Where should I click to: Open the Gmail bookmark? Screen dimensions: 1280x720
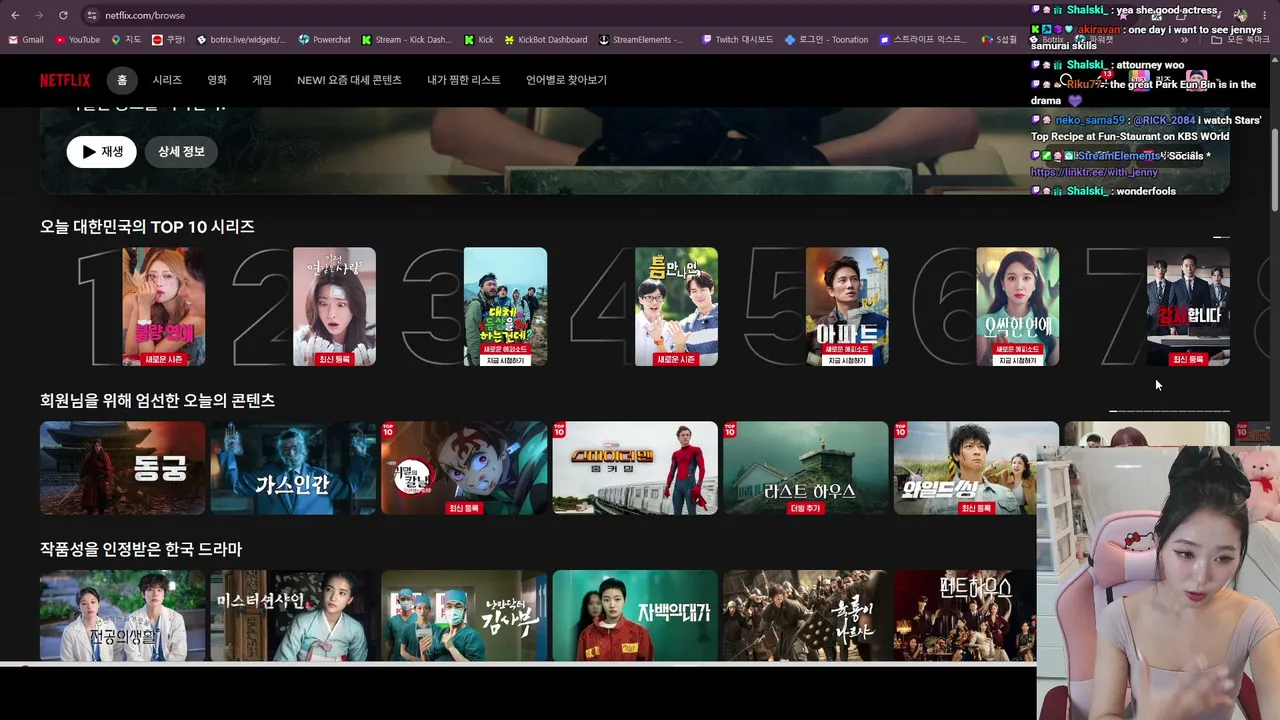(x=25, y=40)
